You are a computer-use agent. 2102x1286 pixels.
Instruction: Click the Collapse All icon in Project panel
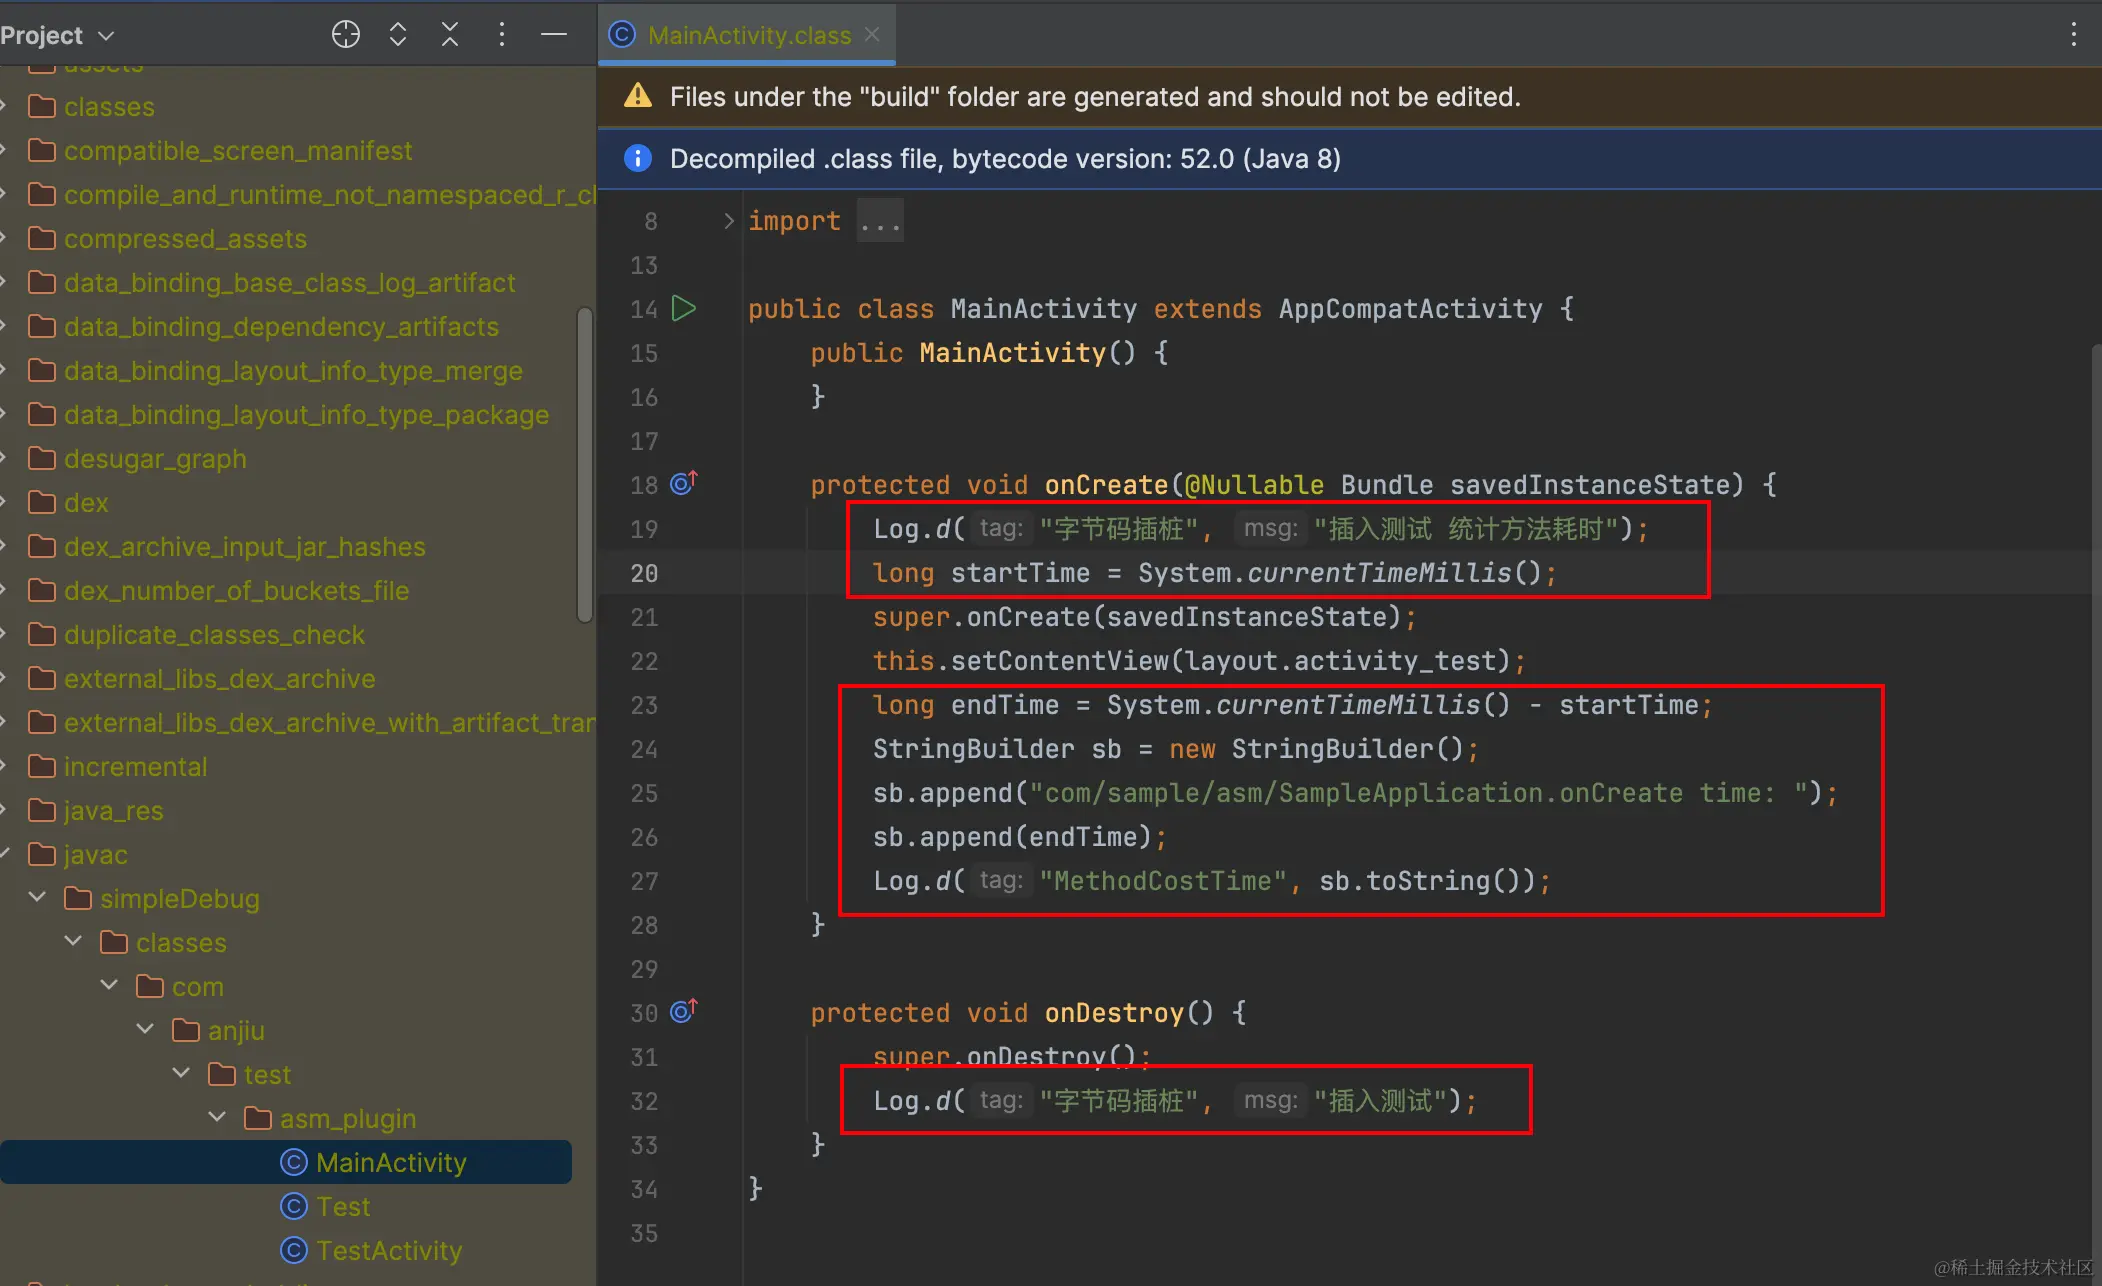click(450, 35)
